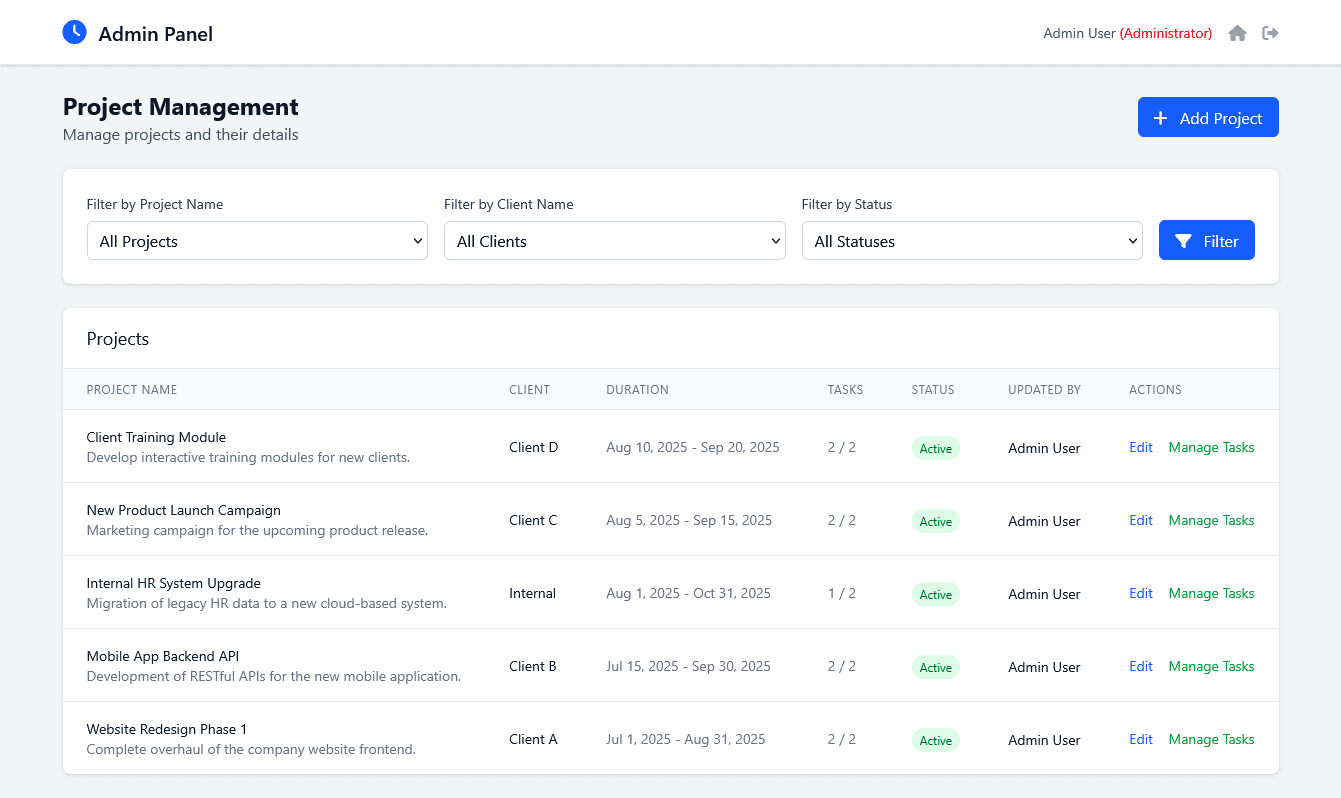The image size is (1341, 798).
Task: Apply filters with the Filter button
Action: (x=1206, y=240)
